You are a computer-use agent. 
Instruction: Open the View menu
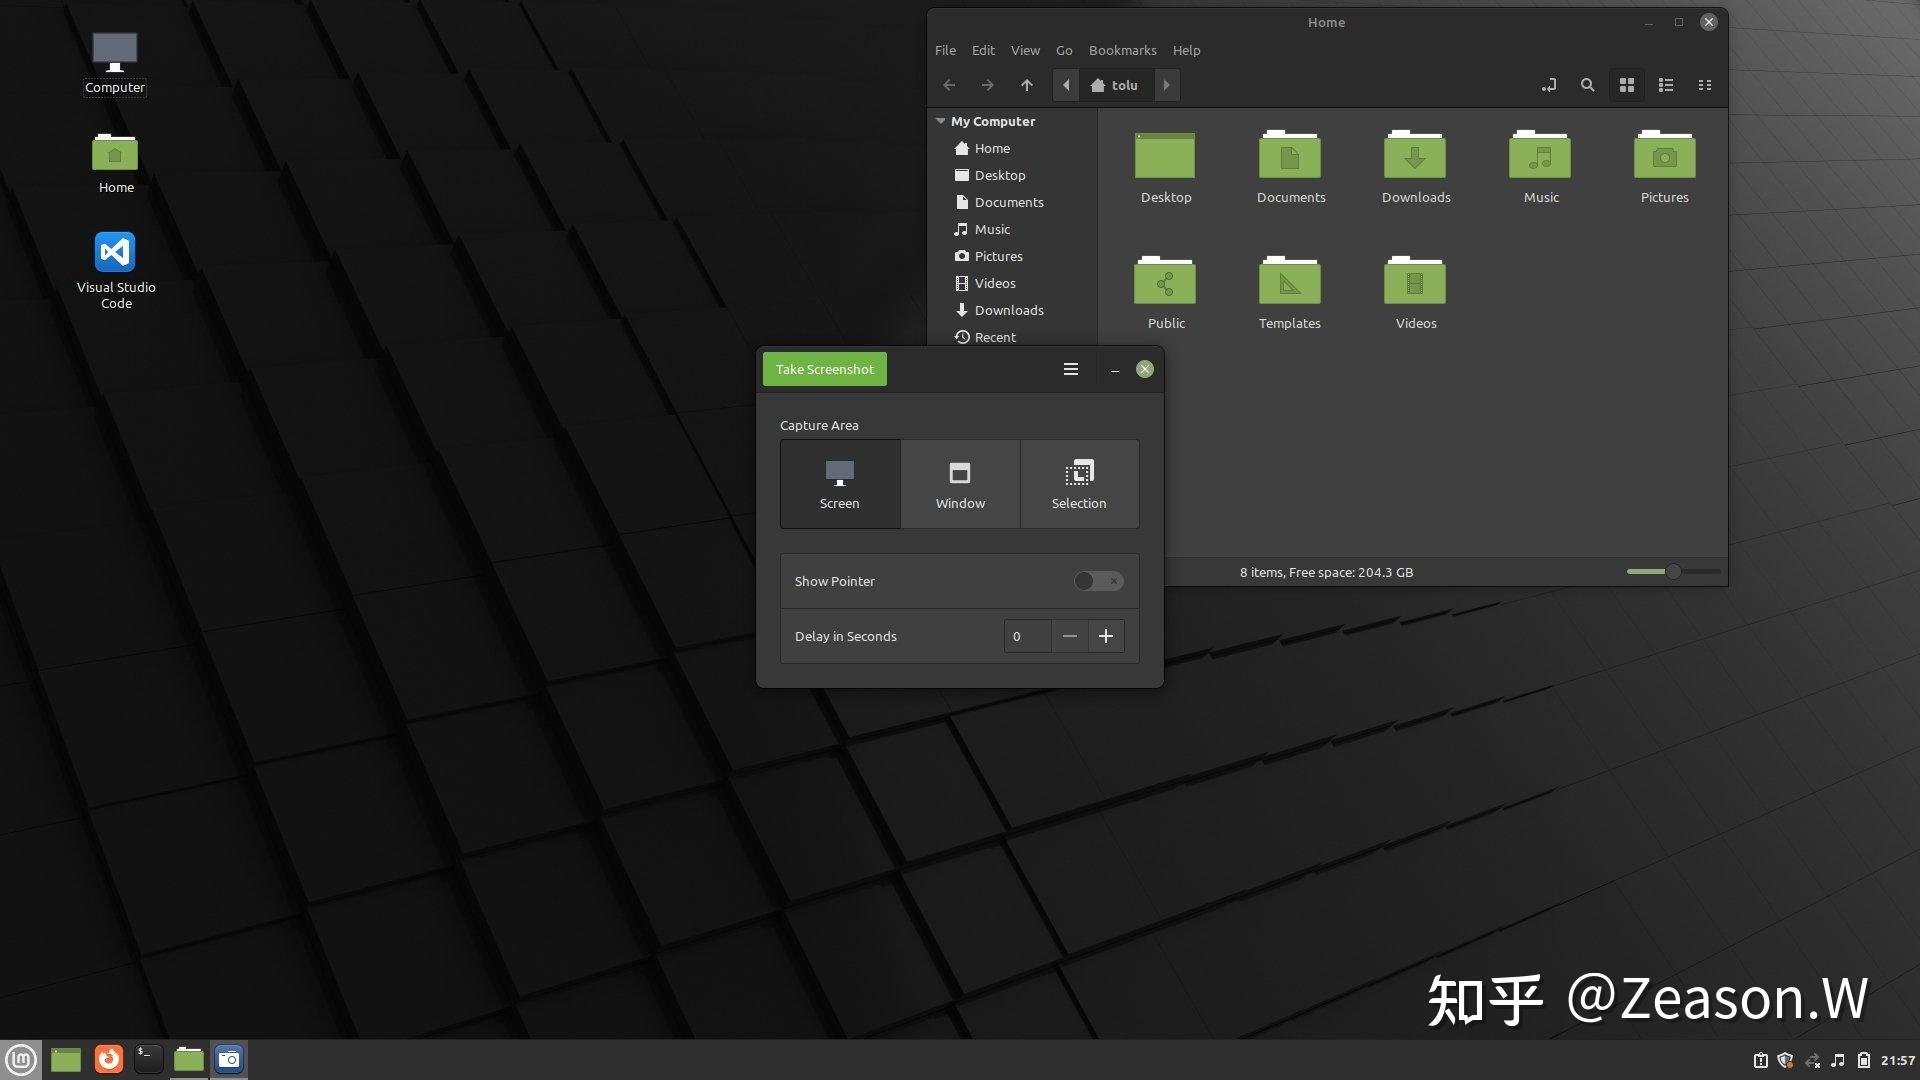click(x=1025, y=50)
